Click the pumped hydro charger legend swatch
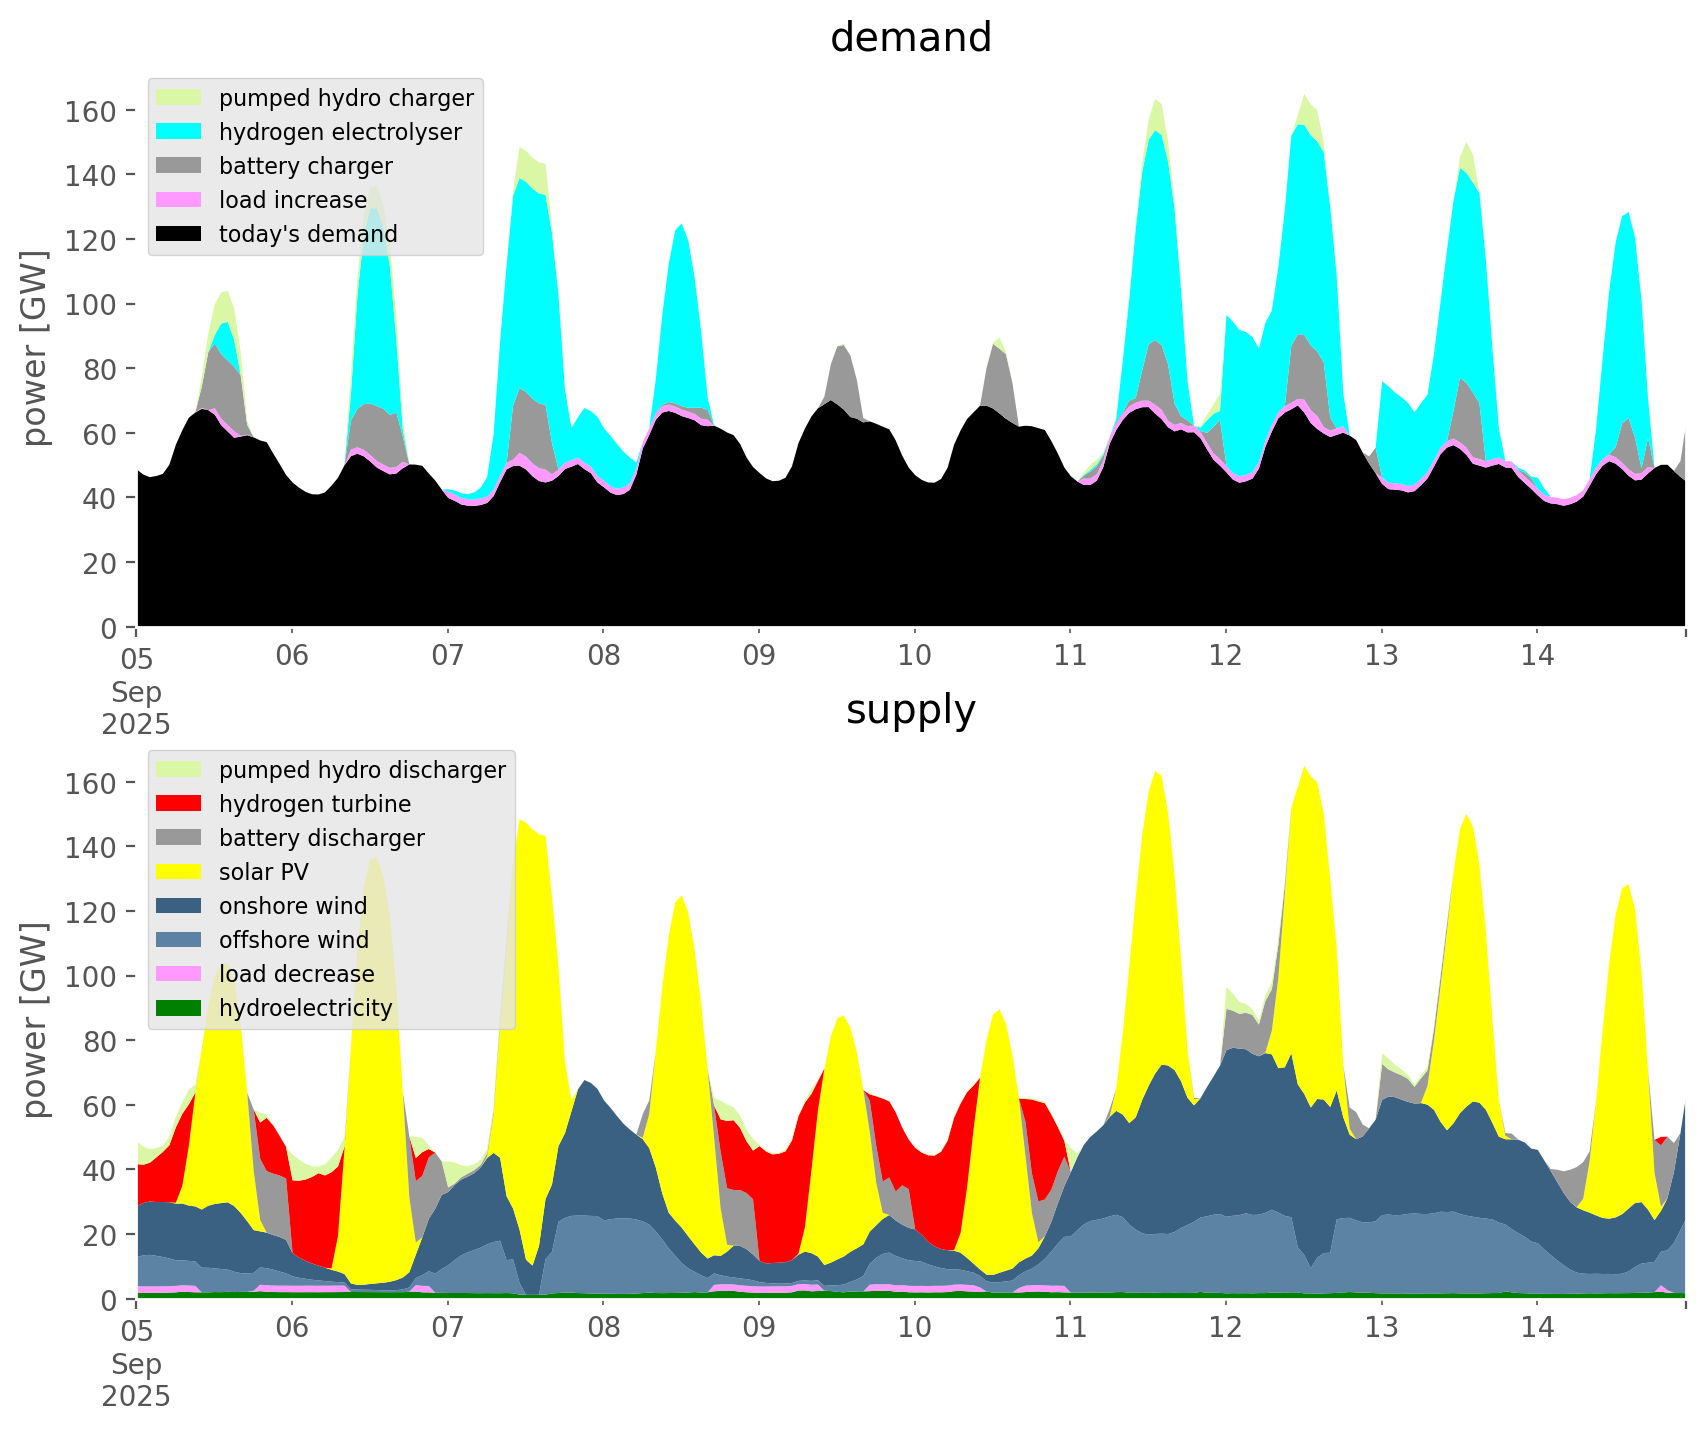1706x1431 pixels. (180, 98)
